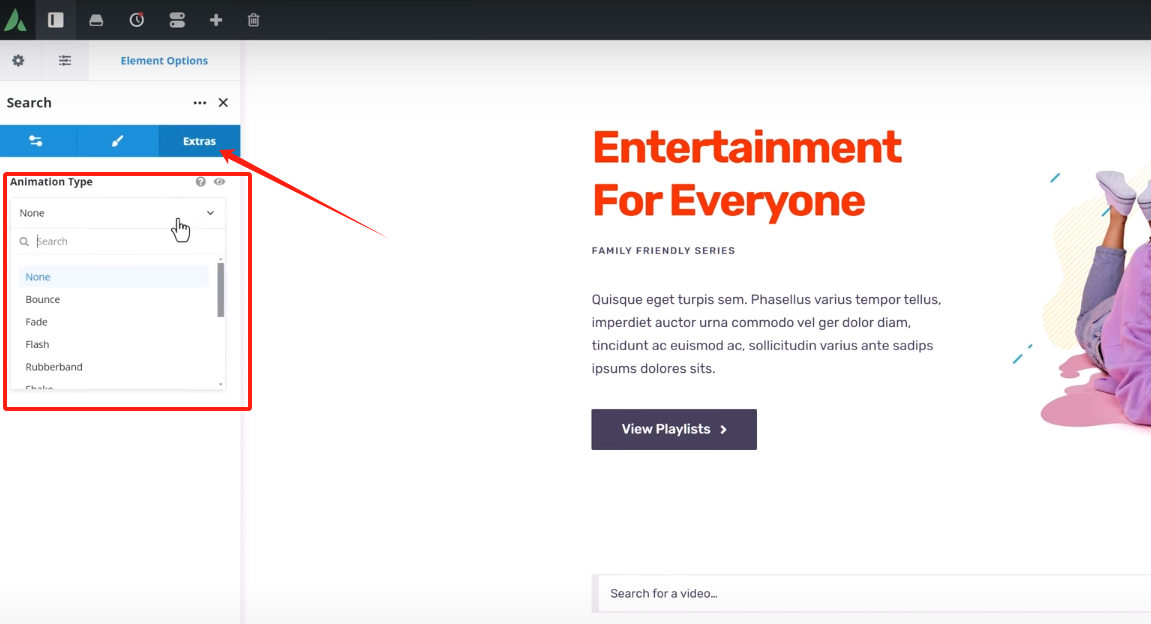Open the sliders page options tab
The image size is (1151, 624).
pyautogui.click(x=65, y=61)
